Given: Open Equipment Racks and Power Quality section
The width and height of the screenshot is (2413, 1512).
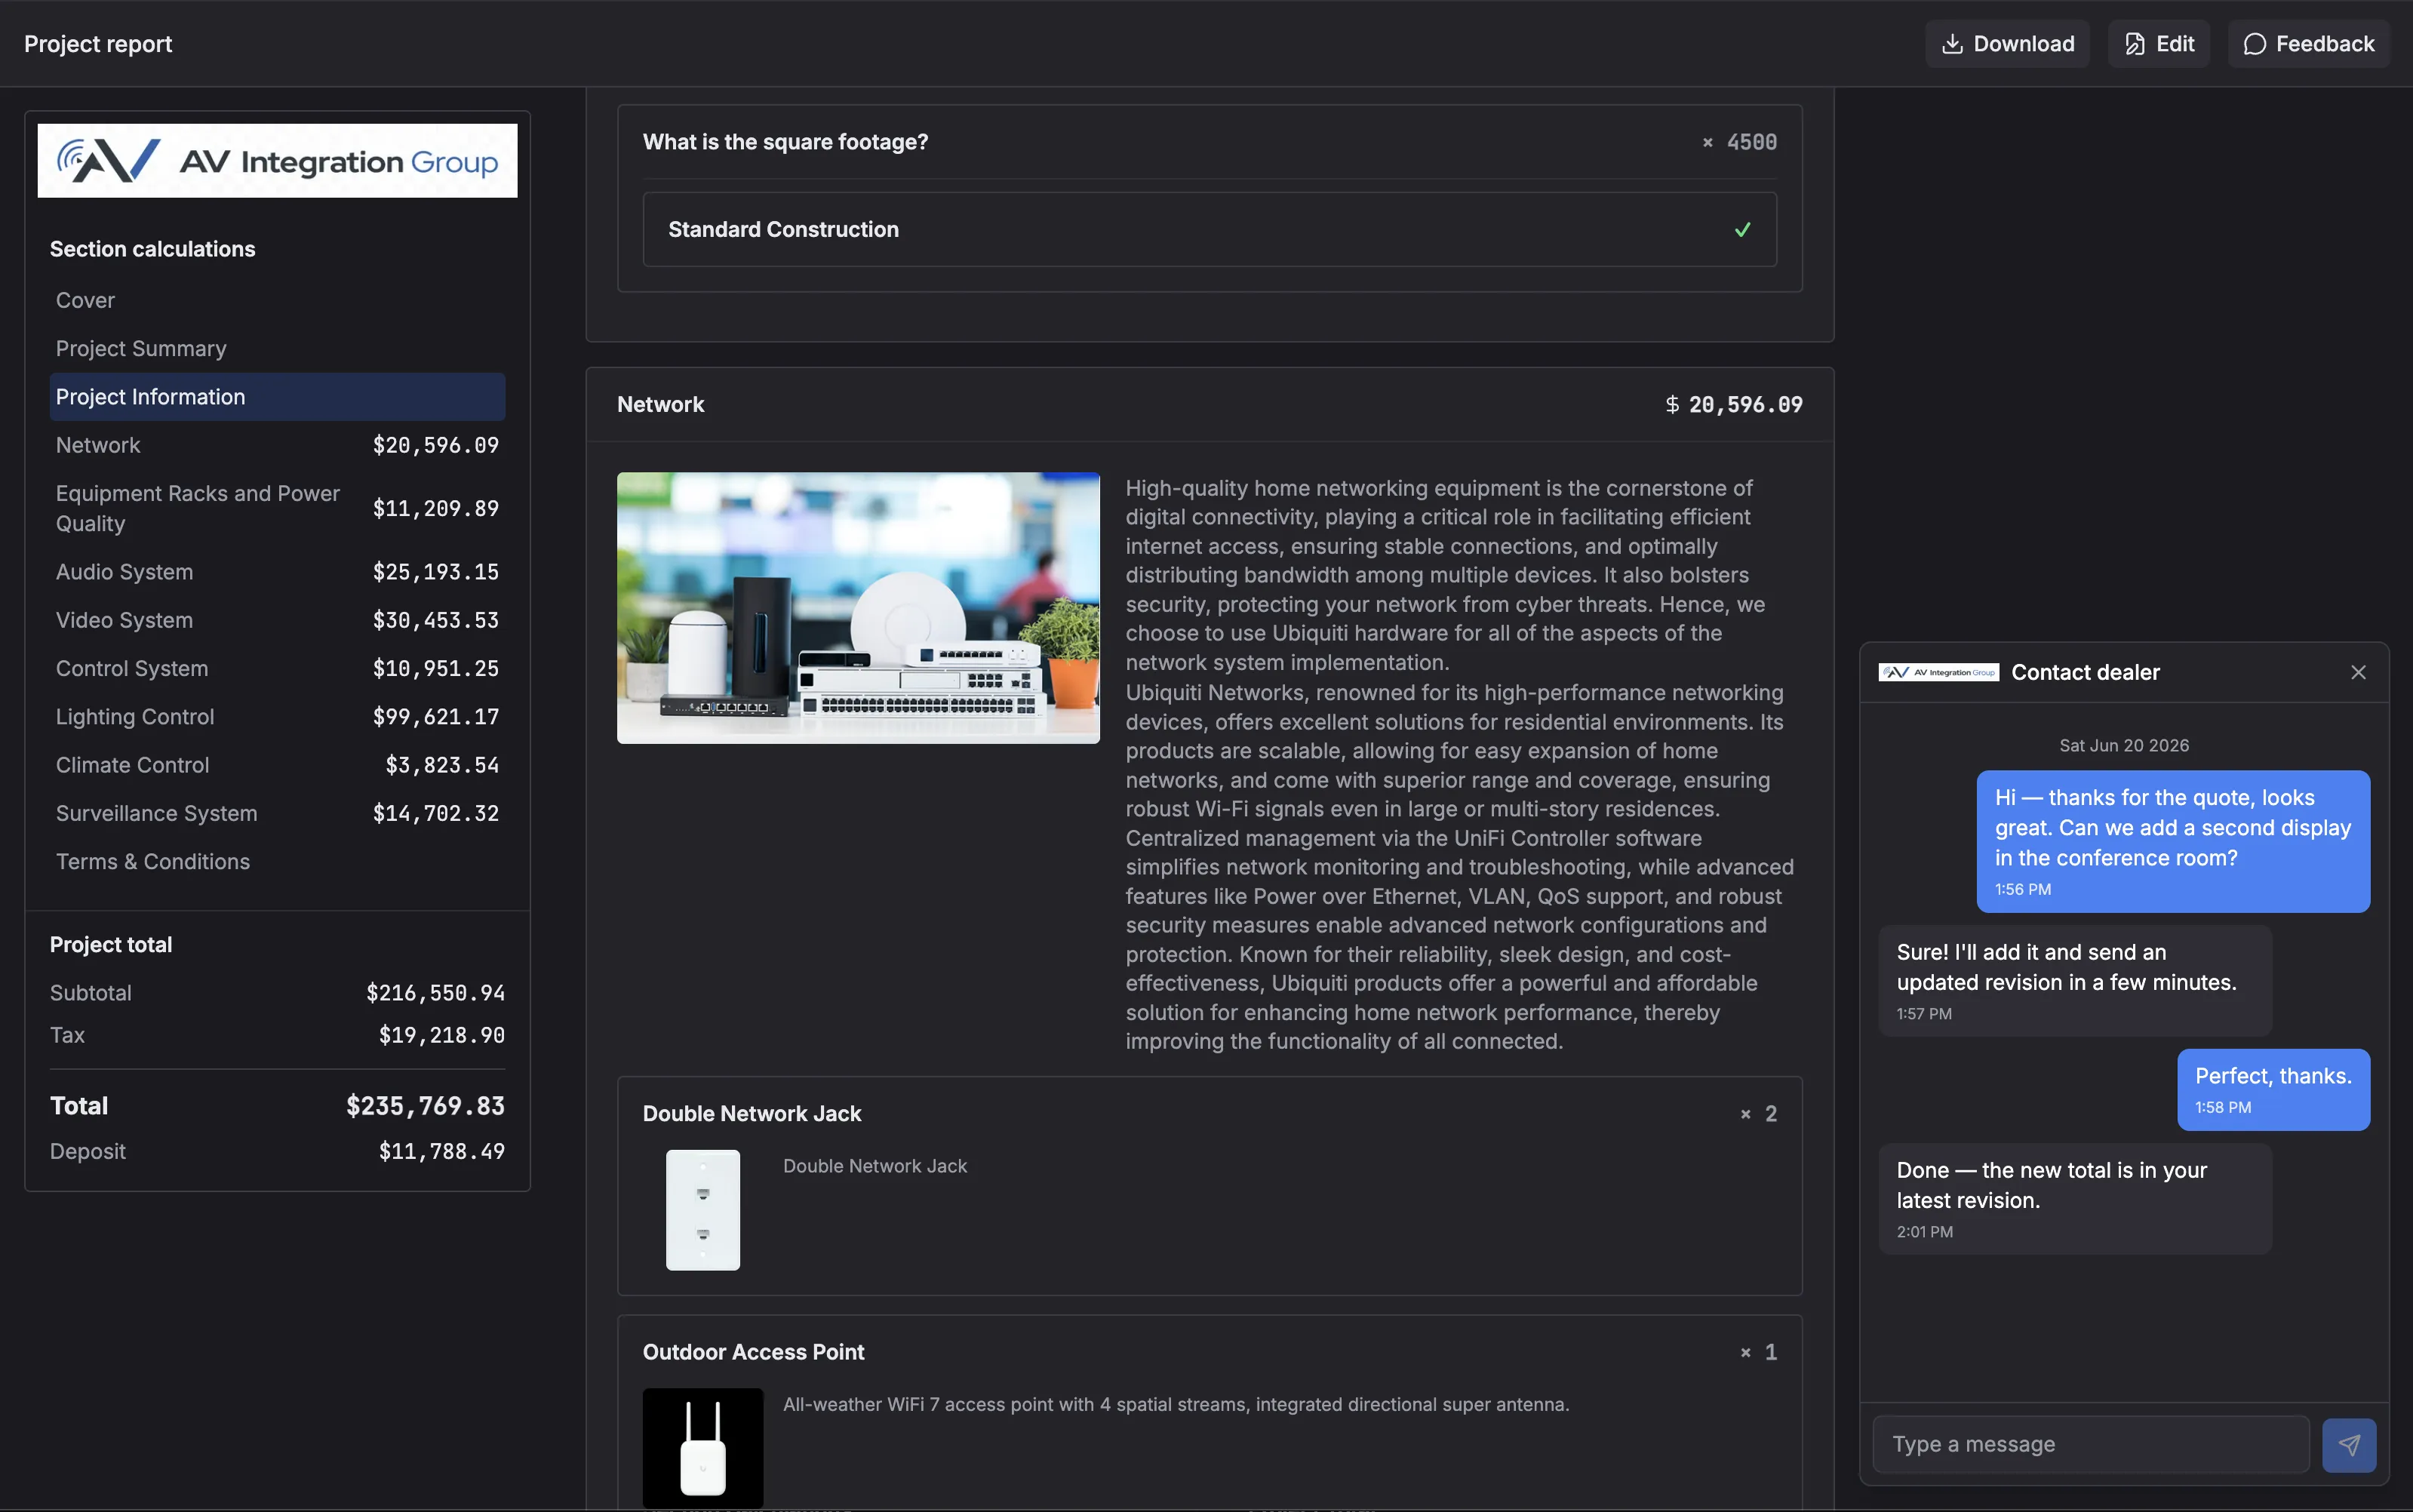Looking at the screenshot, I should [x=277, y=508].
